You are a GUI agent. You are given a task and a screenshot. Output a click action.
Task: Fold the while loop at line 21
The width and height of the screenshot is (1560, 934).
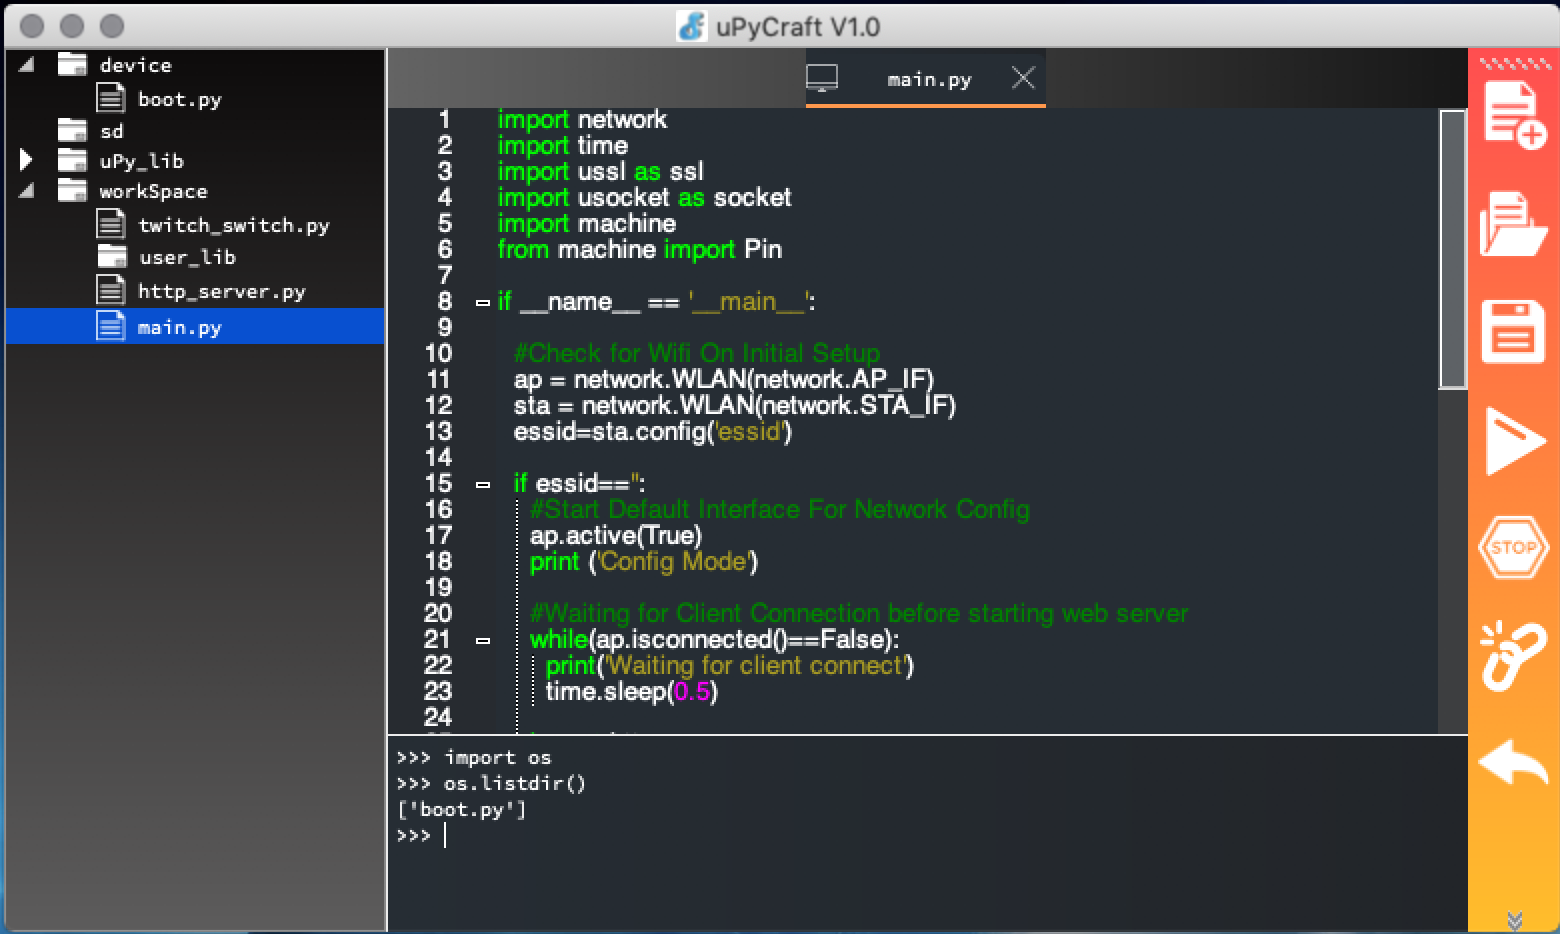(483, 640)
